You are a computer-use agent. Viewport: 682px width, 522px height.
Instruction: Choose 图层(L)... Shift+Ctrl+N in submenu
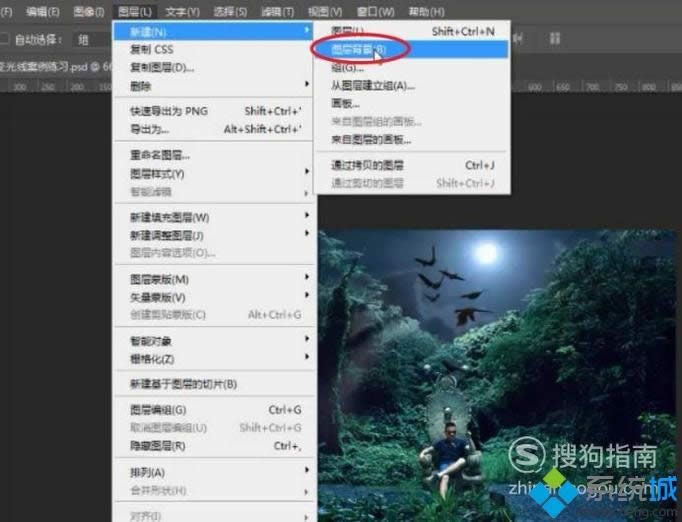(411, 31)
